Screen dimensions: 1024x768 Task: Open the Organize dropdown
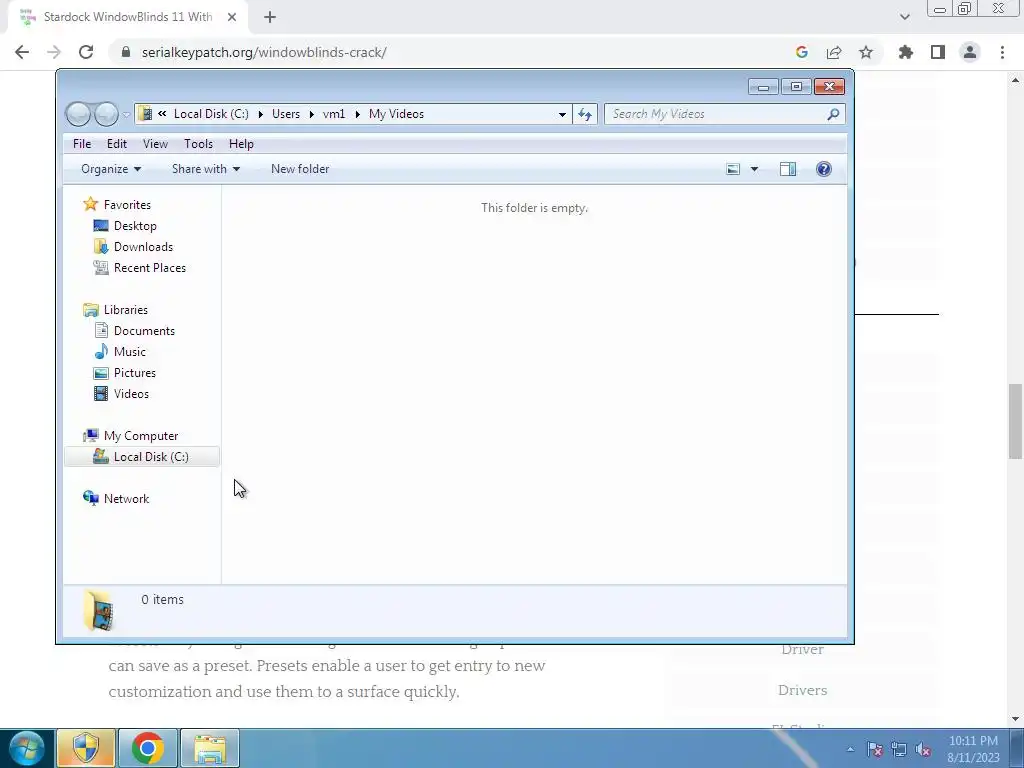111,169
